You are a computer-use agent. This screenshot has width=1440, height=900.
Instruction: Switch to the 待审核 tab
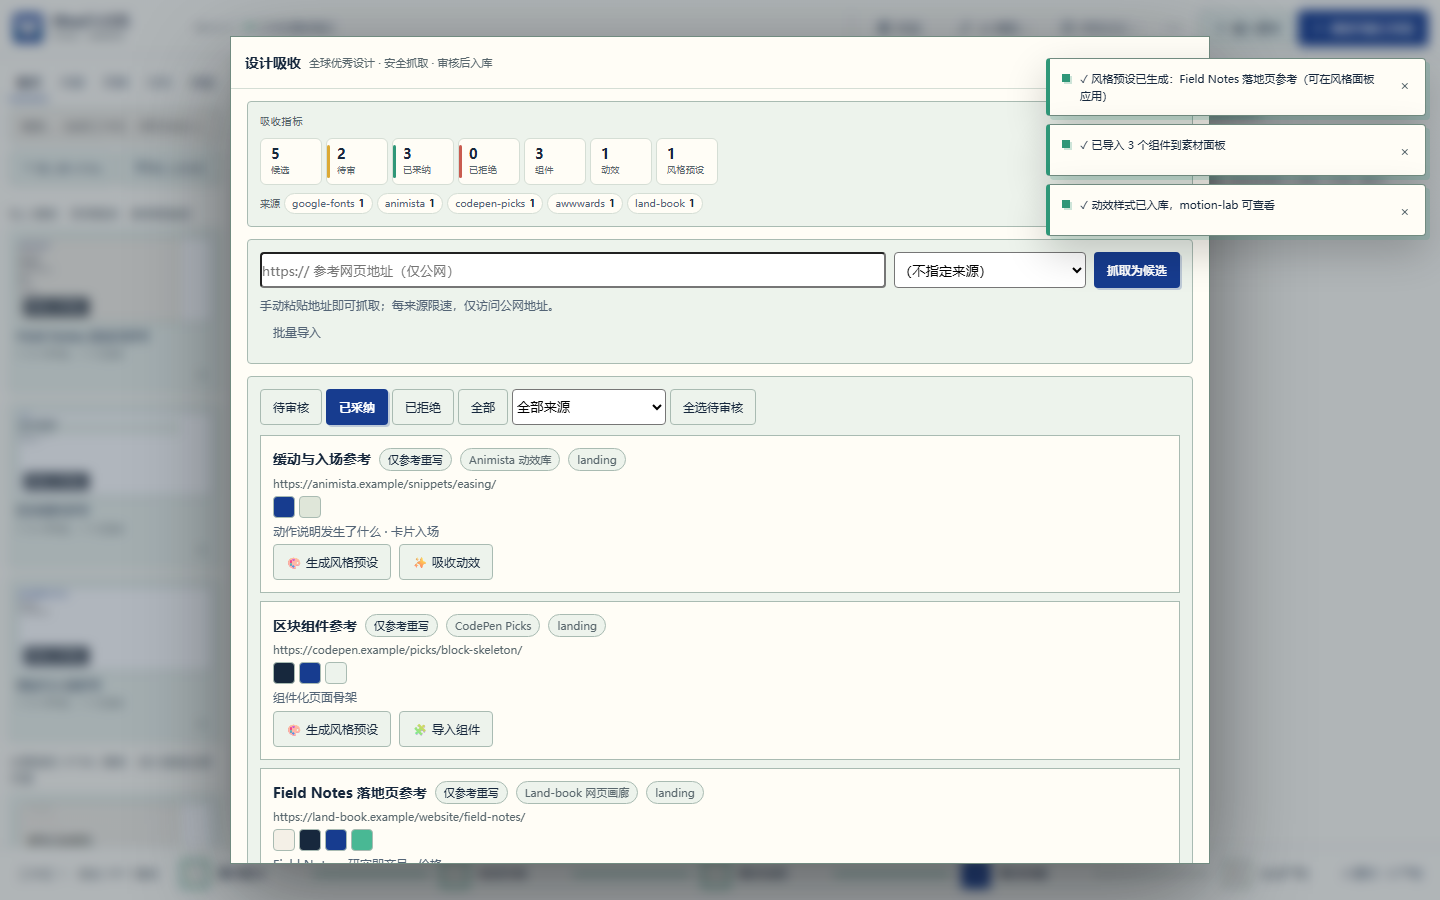(291, 407)
